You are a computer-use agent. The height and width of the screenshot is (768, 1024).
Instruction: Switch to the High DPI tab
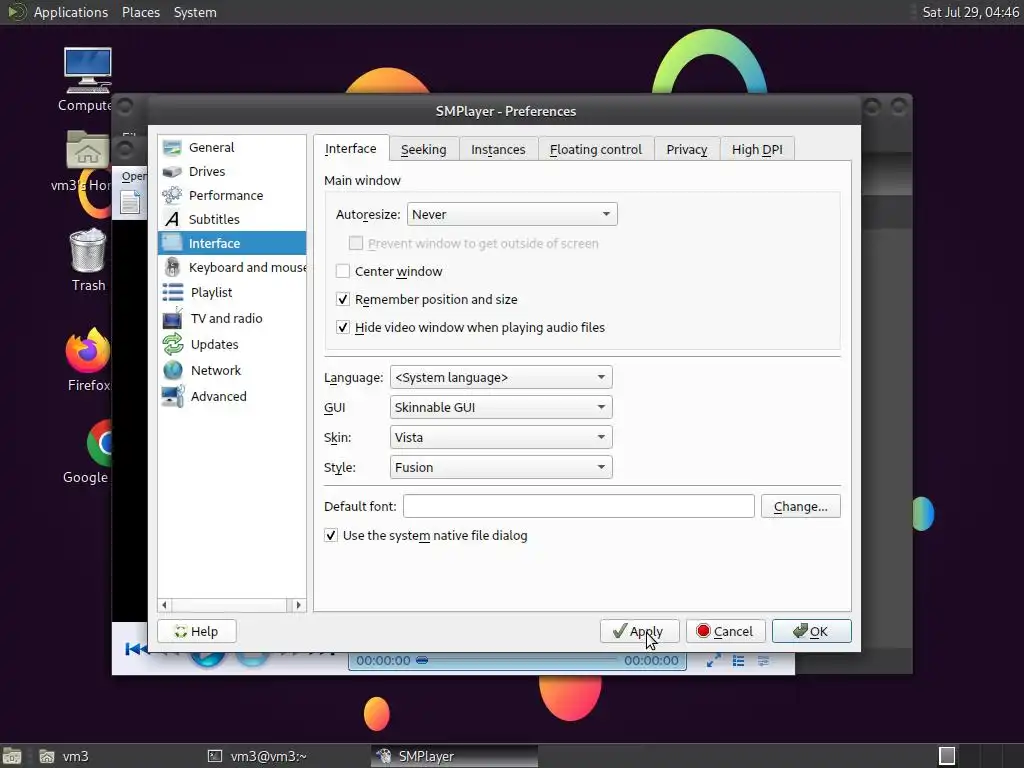(x=757, y=150)
